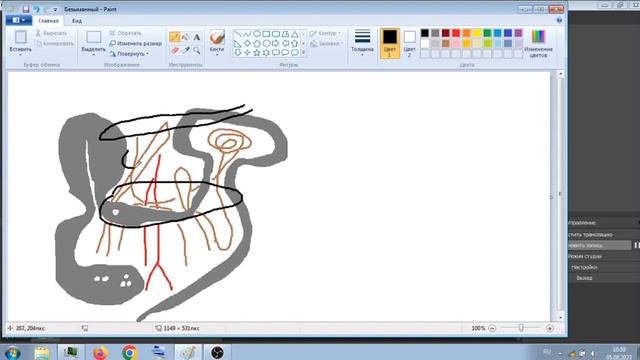Click Resize (Изменить размер) button
640x360 pixels.
click(x=136, y=43)
